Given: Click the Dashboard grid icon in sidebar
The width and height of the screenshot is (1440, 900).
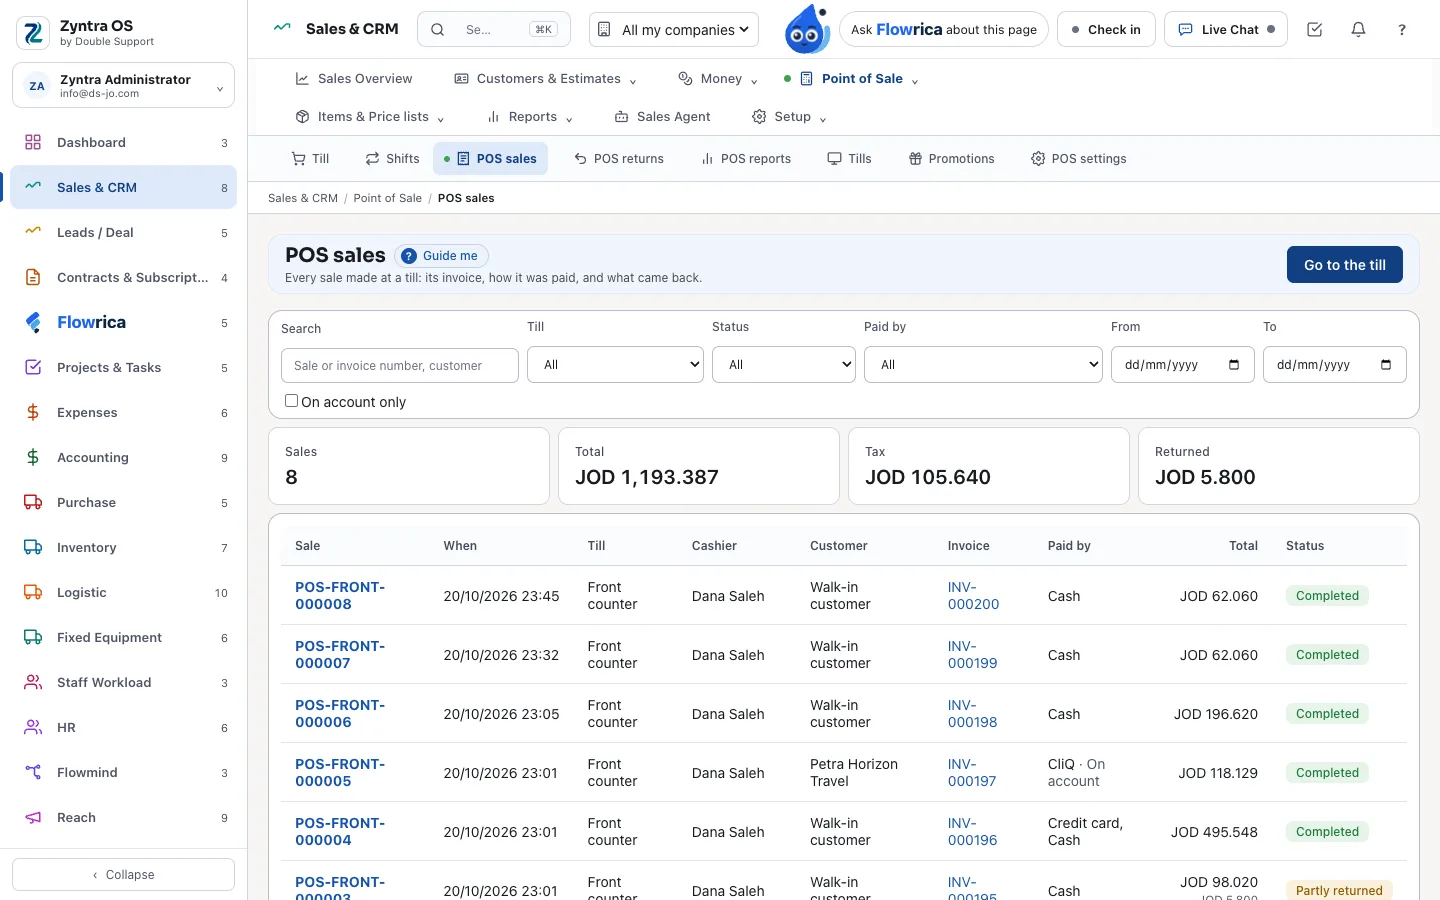Looking at the screenshot, I should click(x=33, y=142).
